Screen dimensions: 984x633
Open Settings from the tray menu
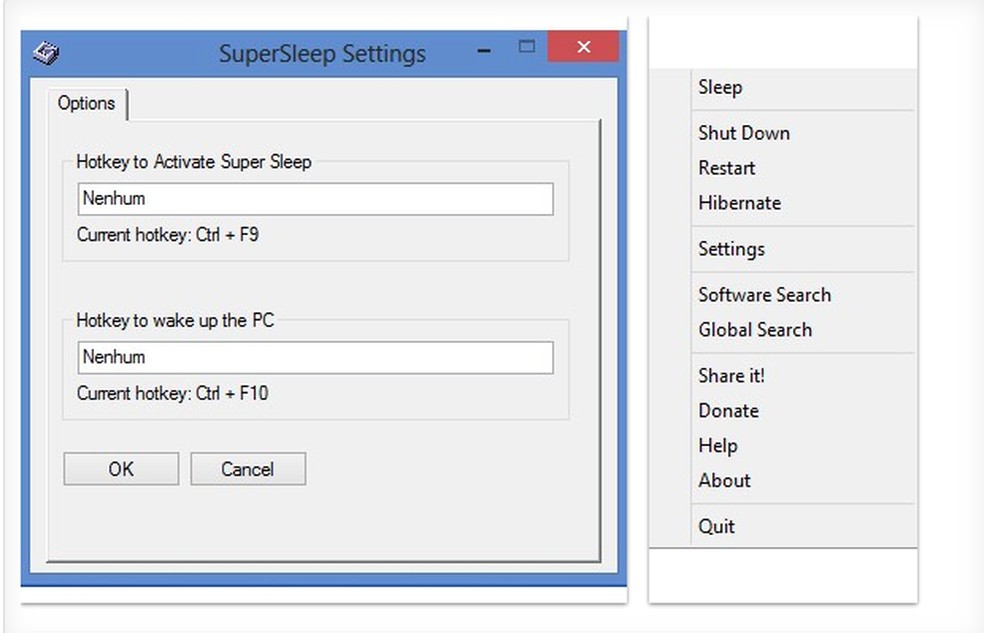click(x=731, y=249)
